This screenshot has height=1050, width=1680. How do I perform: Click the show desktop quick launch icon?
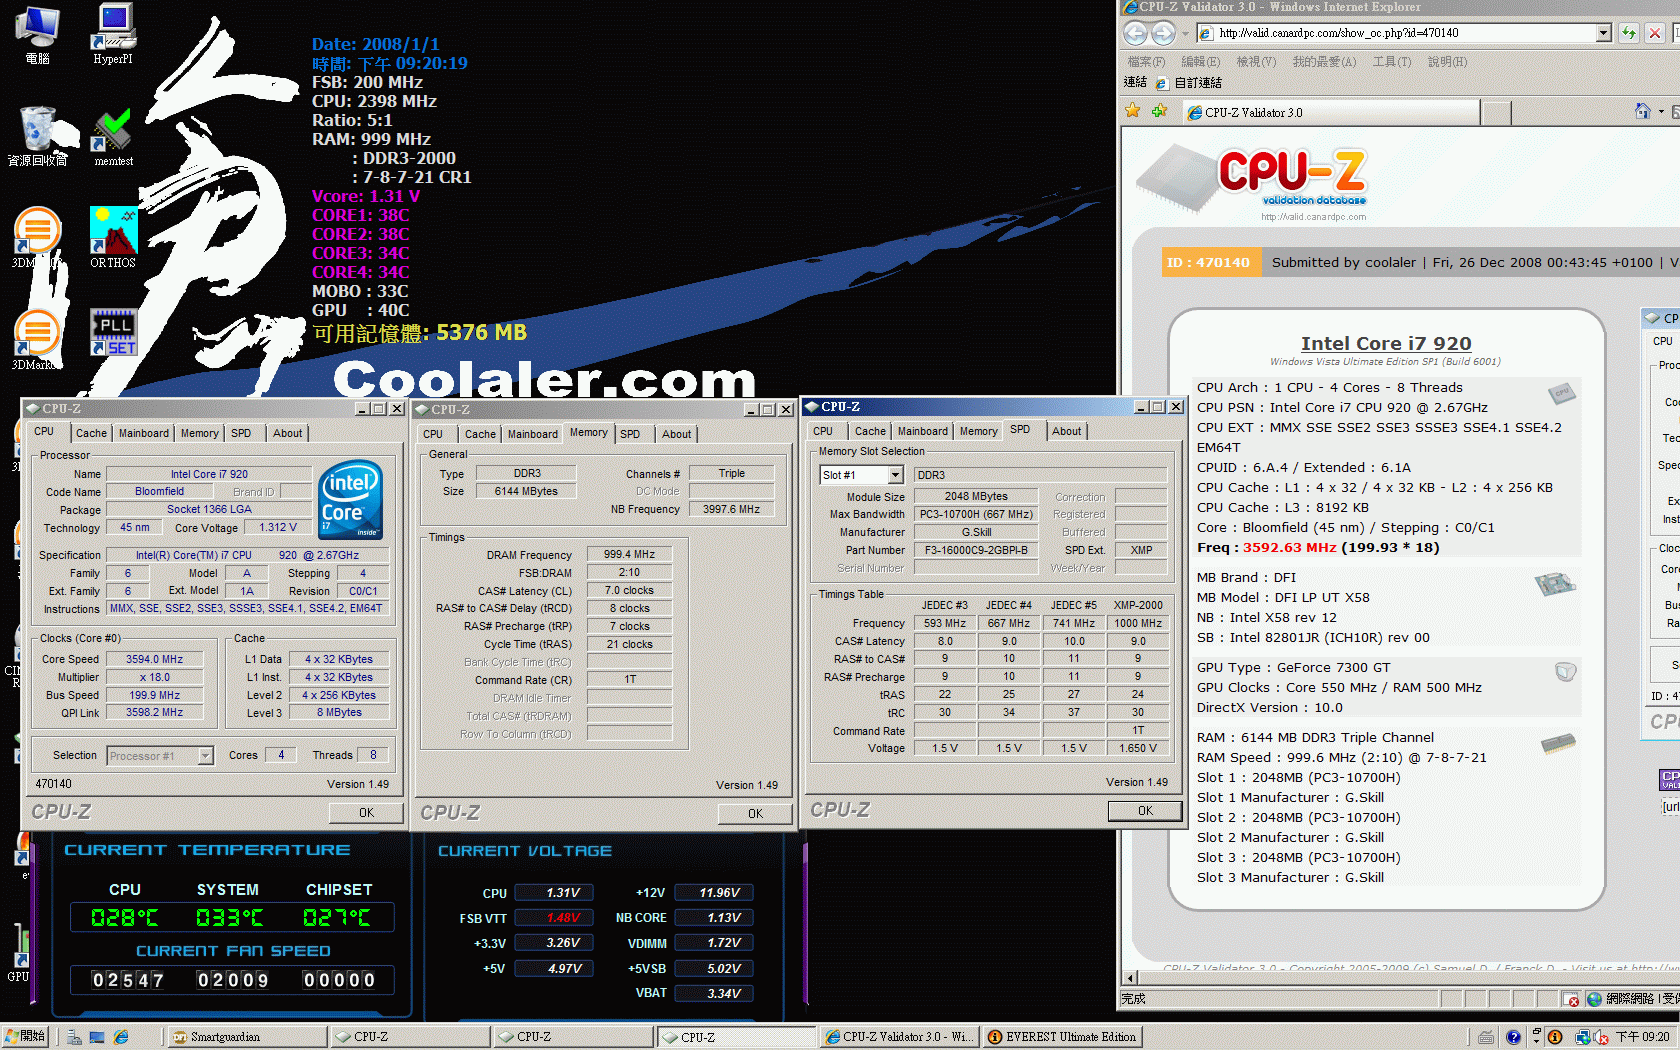coord(97,1037)
